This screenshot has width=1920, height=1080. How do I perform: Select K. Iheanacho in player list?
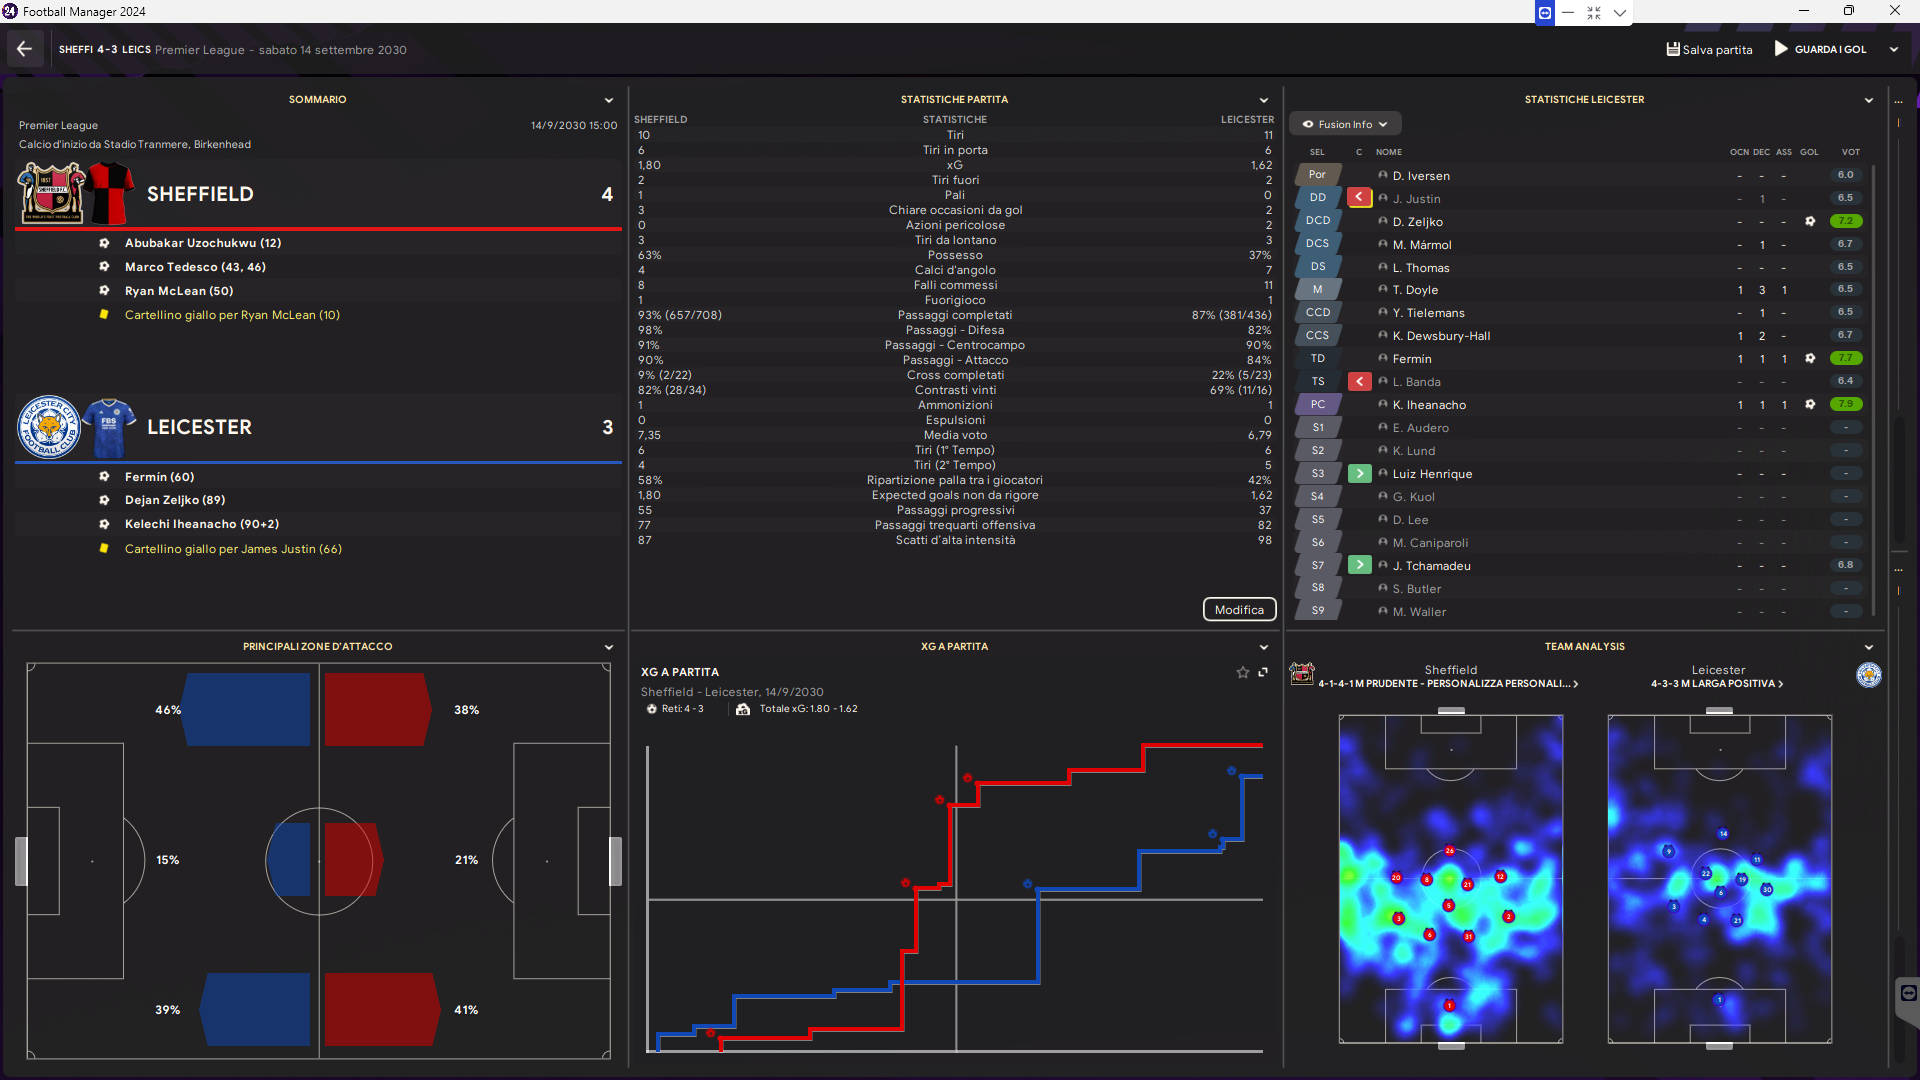(1429, 405)
